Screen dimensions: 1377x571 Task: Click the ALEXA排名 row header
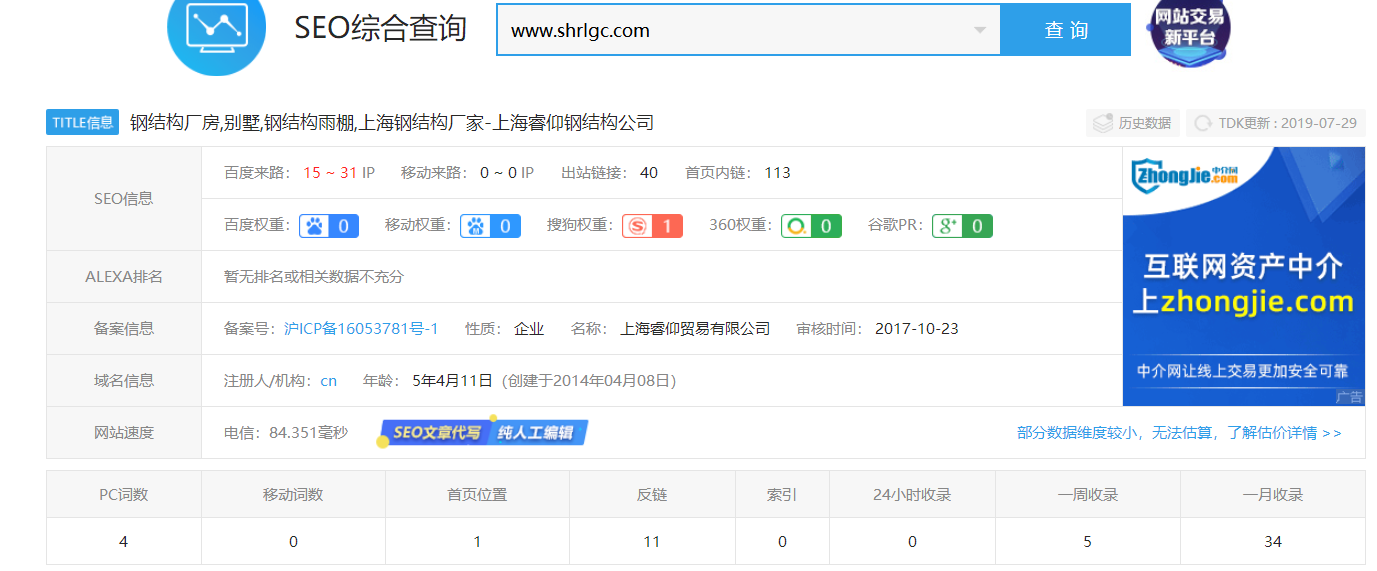[x=124, y=276]
